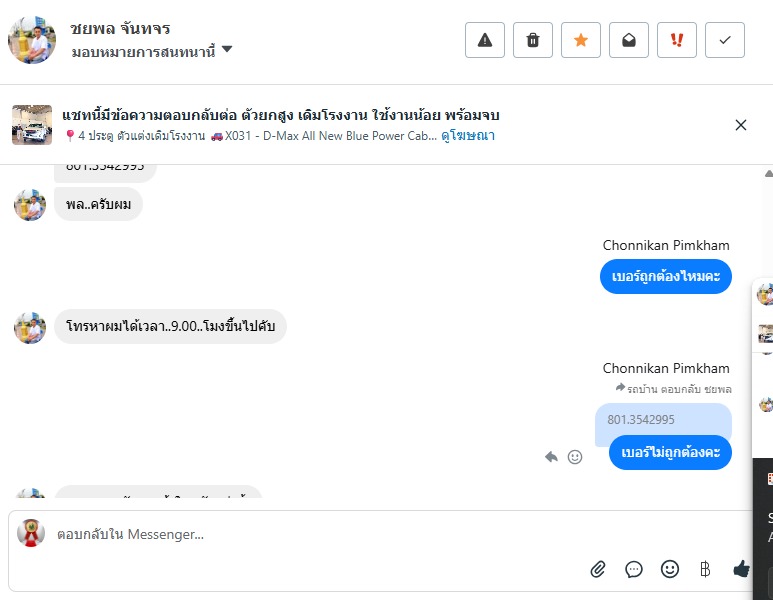Image resolution: width=773 pixels, height=600 pixels.
Task: Open the ดูโฆษณา ad link
Action: (468, 136)
